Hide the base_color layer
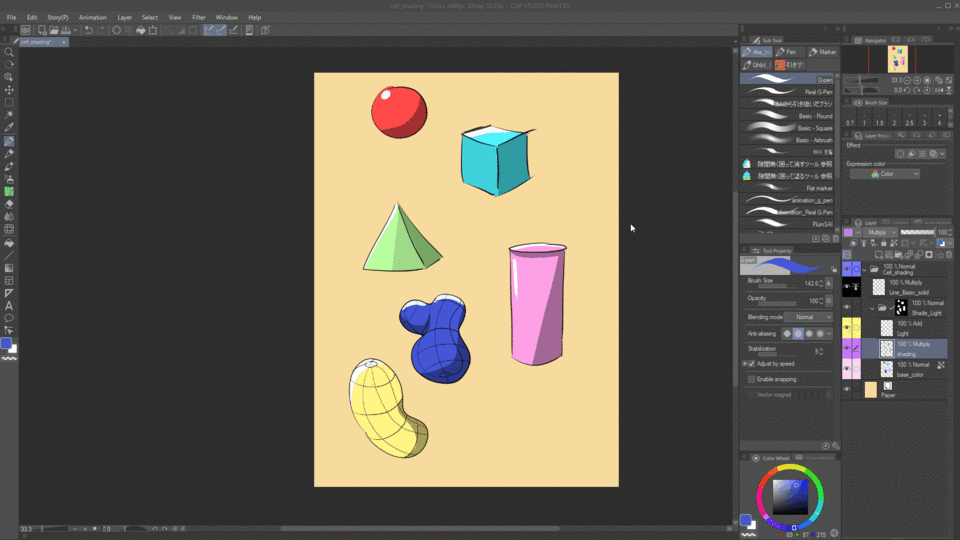 [x=847, y=369]
